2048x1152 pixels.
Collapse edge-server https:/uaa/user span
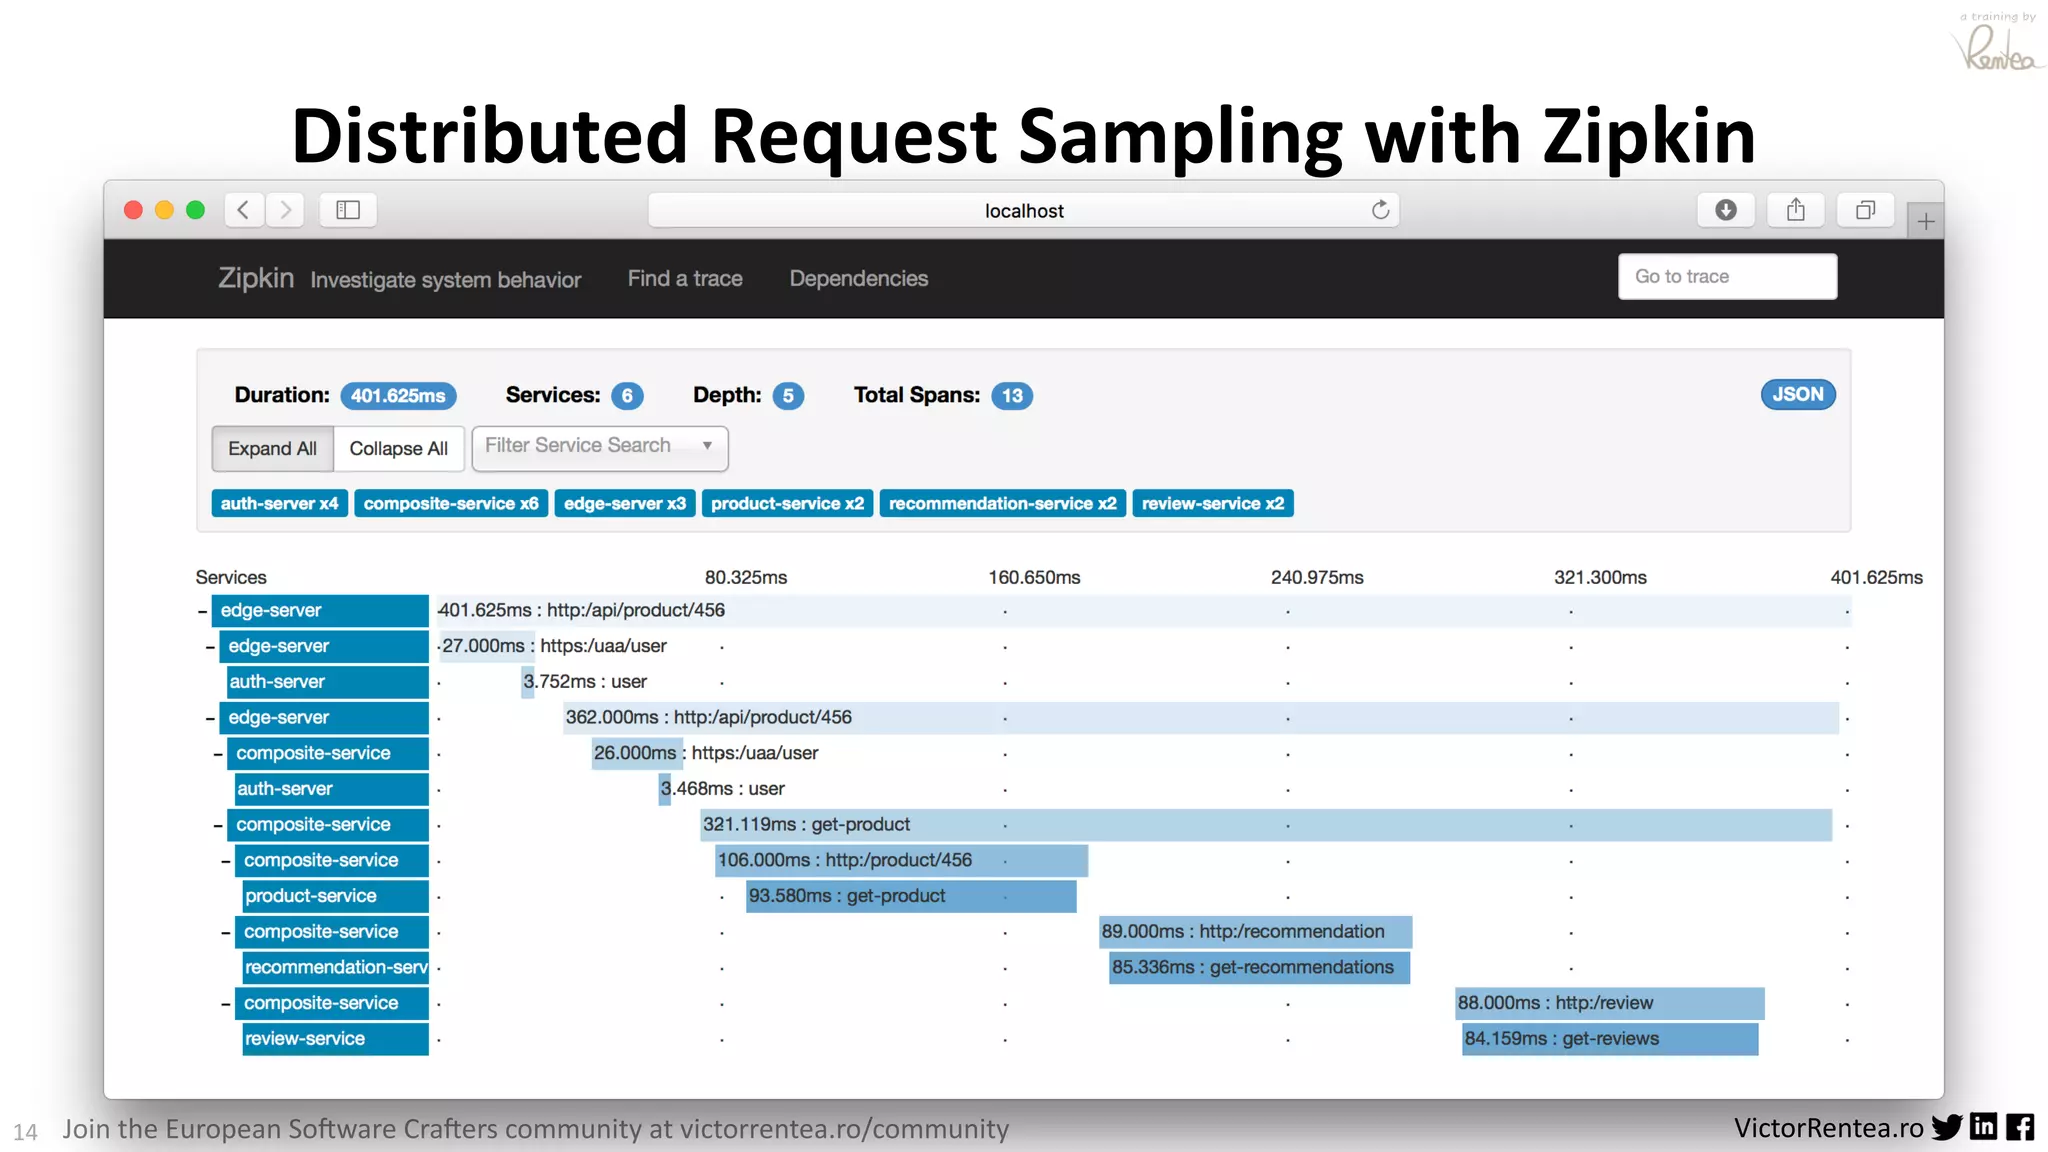click(x=210, y=647)
